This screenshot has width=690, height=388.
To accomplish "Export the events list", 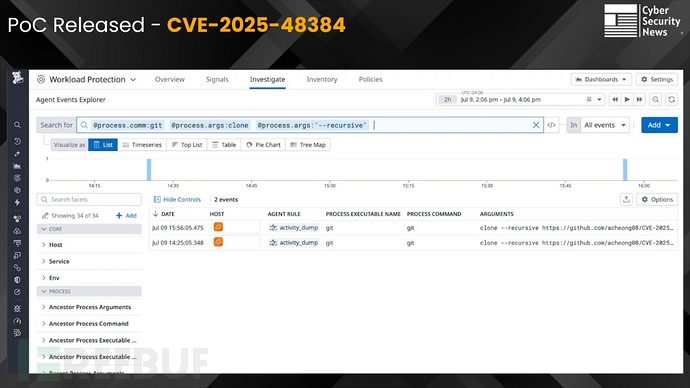I will pyautogui.click(x=626, y=199).
